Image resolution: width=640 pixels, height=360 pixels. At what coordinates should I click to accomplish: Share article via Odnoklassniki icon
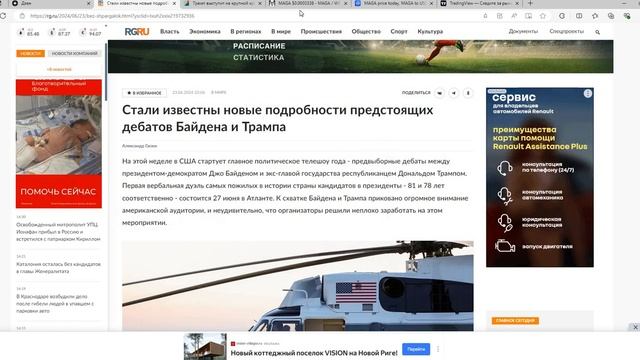[x=468, y=93]
